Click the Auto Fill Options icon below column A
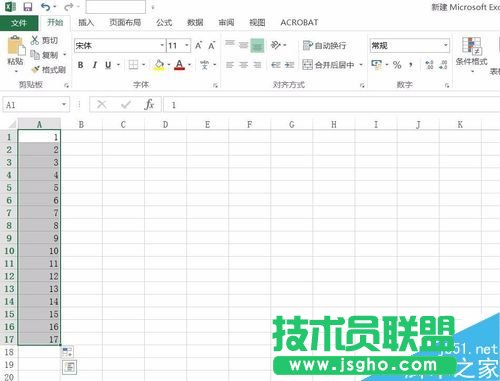 pyautogui.click(x=68, y=351)
